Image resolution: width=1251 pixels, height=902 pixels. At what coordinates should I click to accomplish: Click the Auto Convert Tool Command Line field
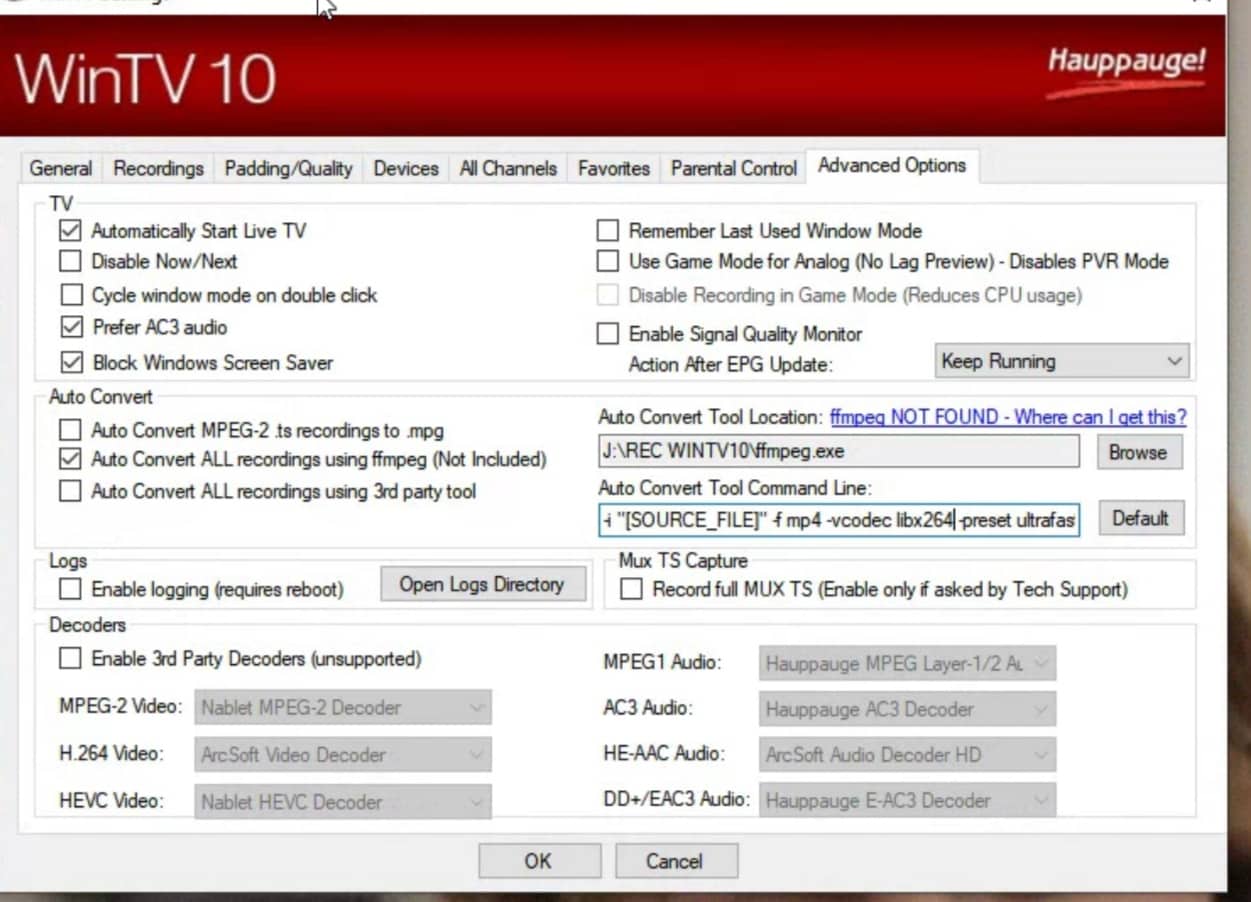coord(839,520)
